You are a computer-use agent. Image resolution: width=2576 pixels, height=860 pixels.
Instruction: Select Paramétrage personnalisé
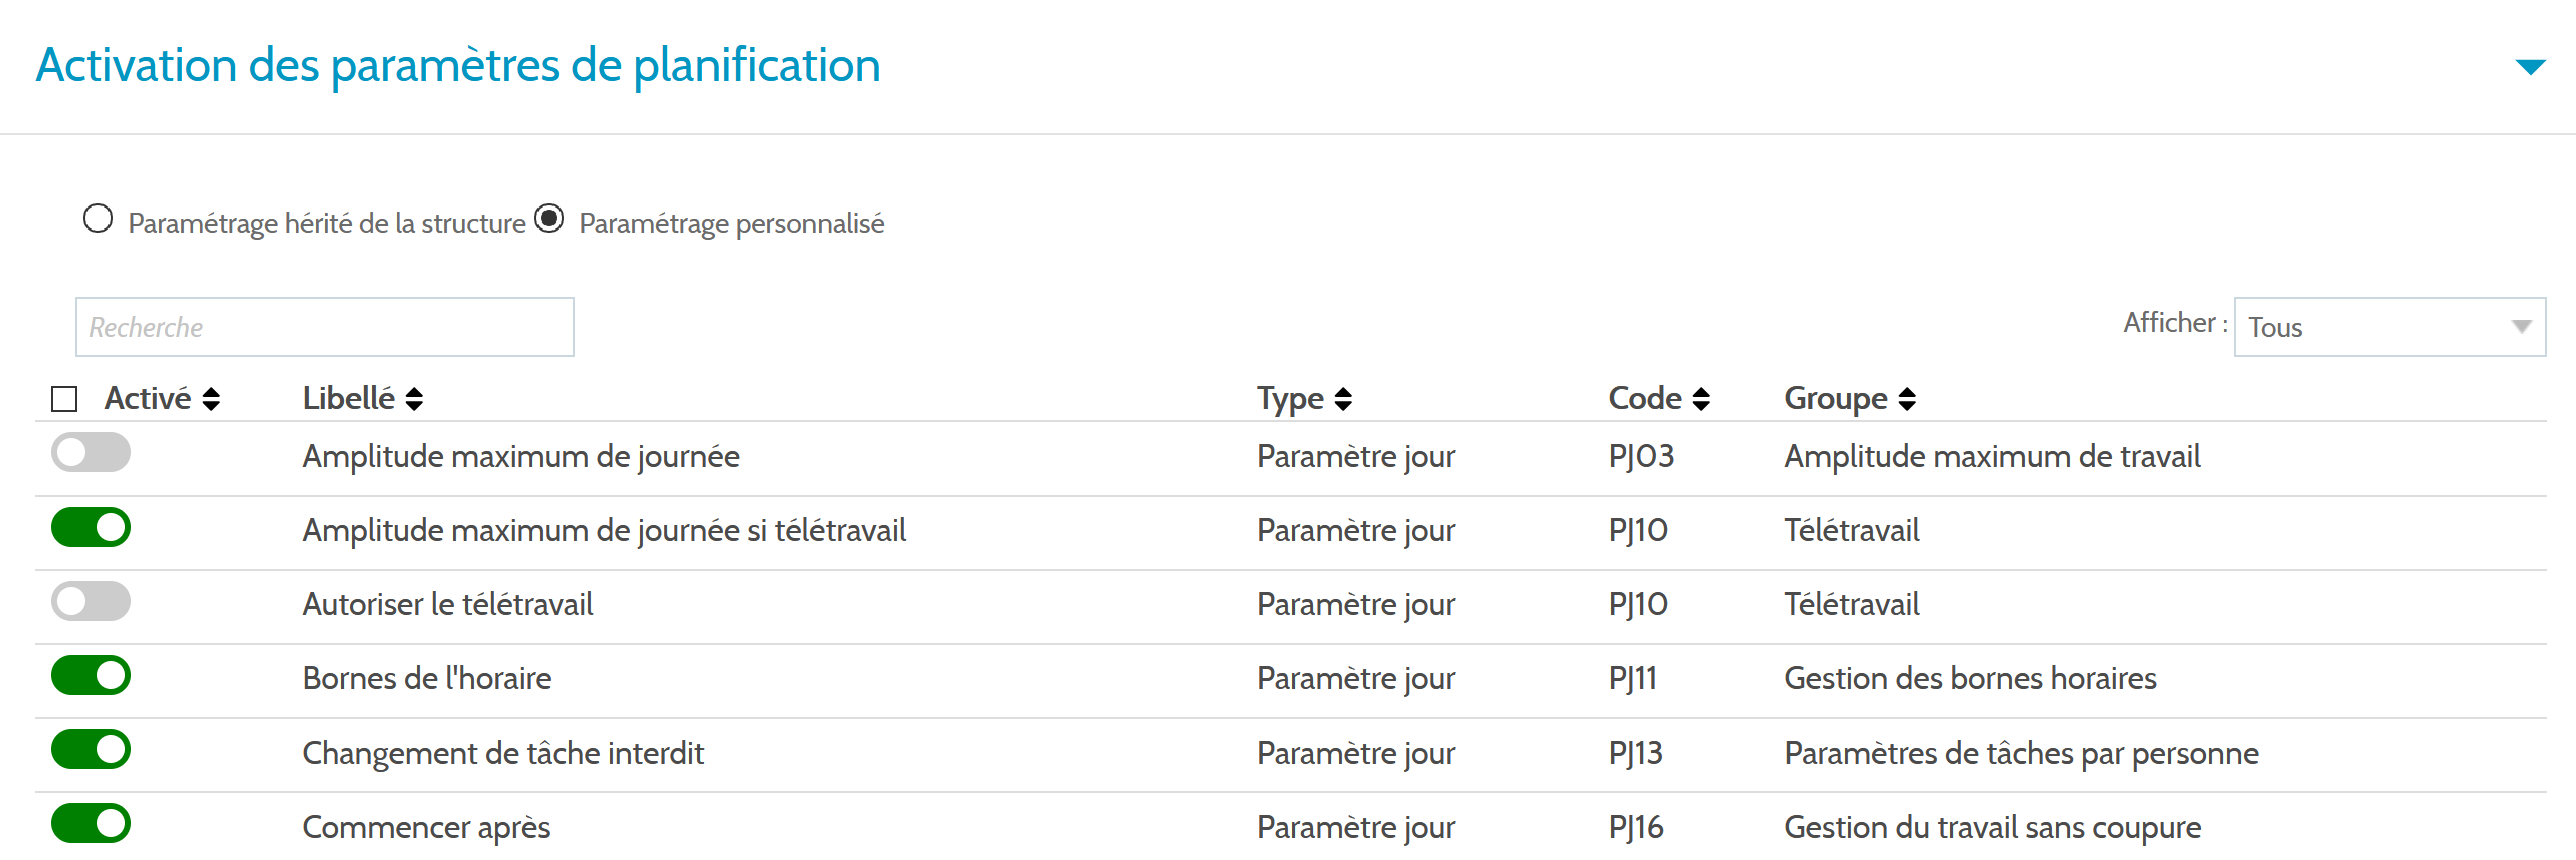(549, 218)
